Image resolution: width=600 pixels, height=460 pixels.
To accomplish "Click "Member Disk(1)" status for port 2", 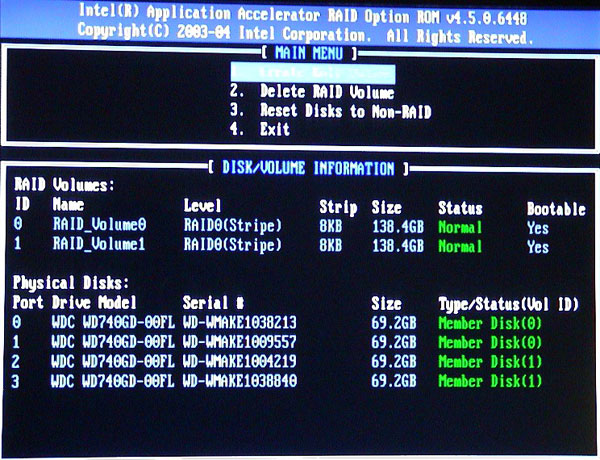I will pos(490,362).
